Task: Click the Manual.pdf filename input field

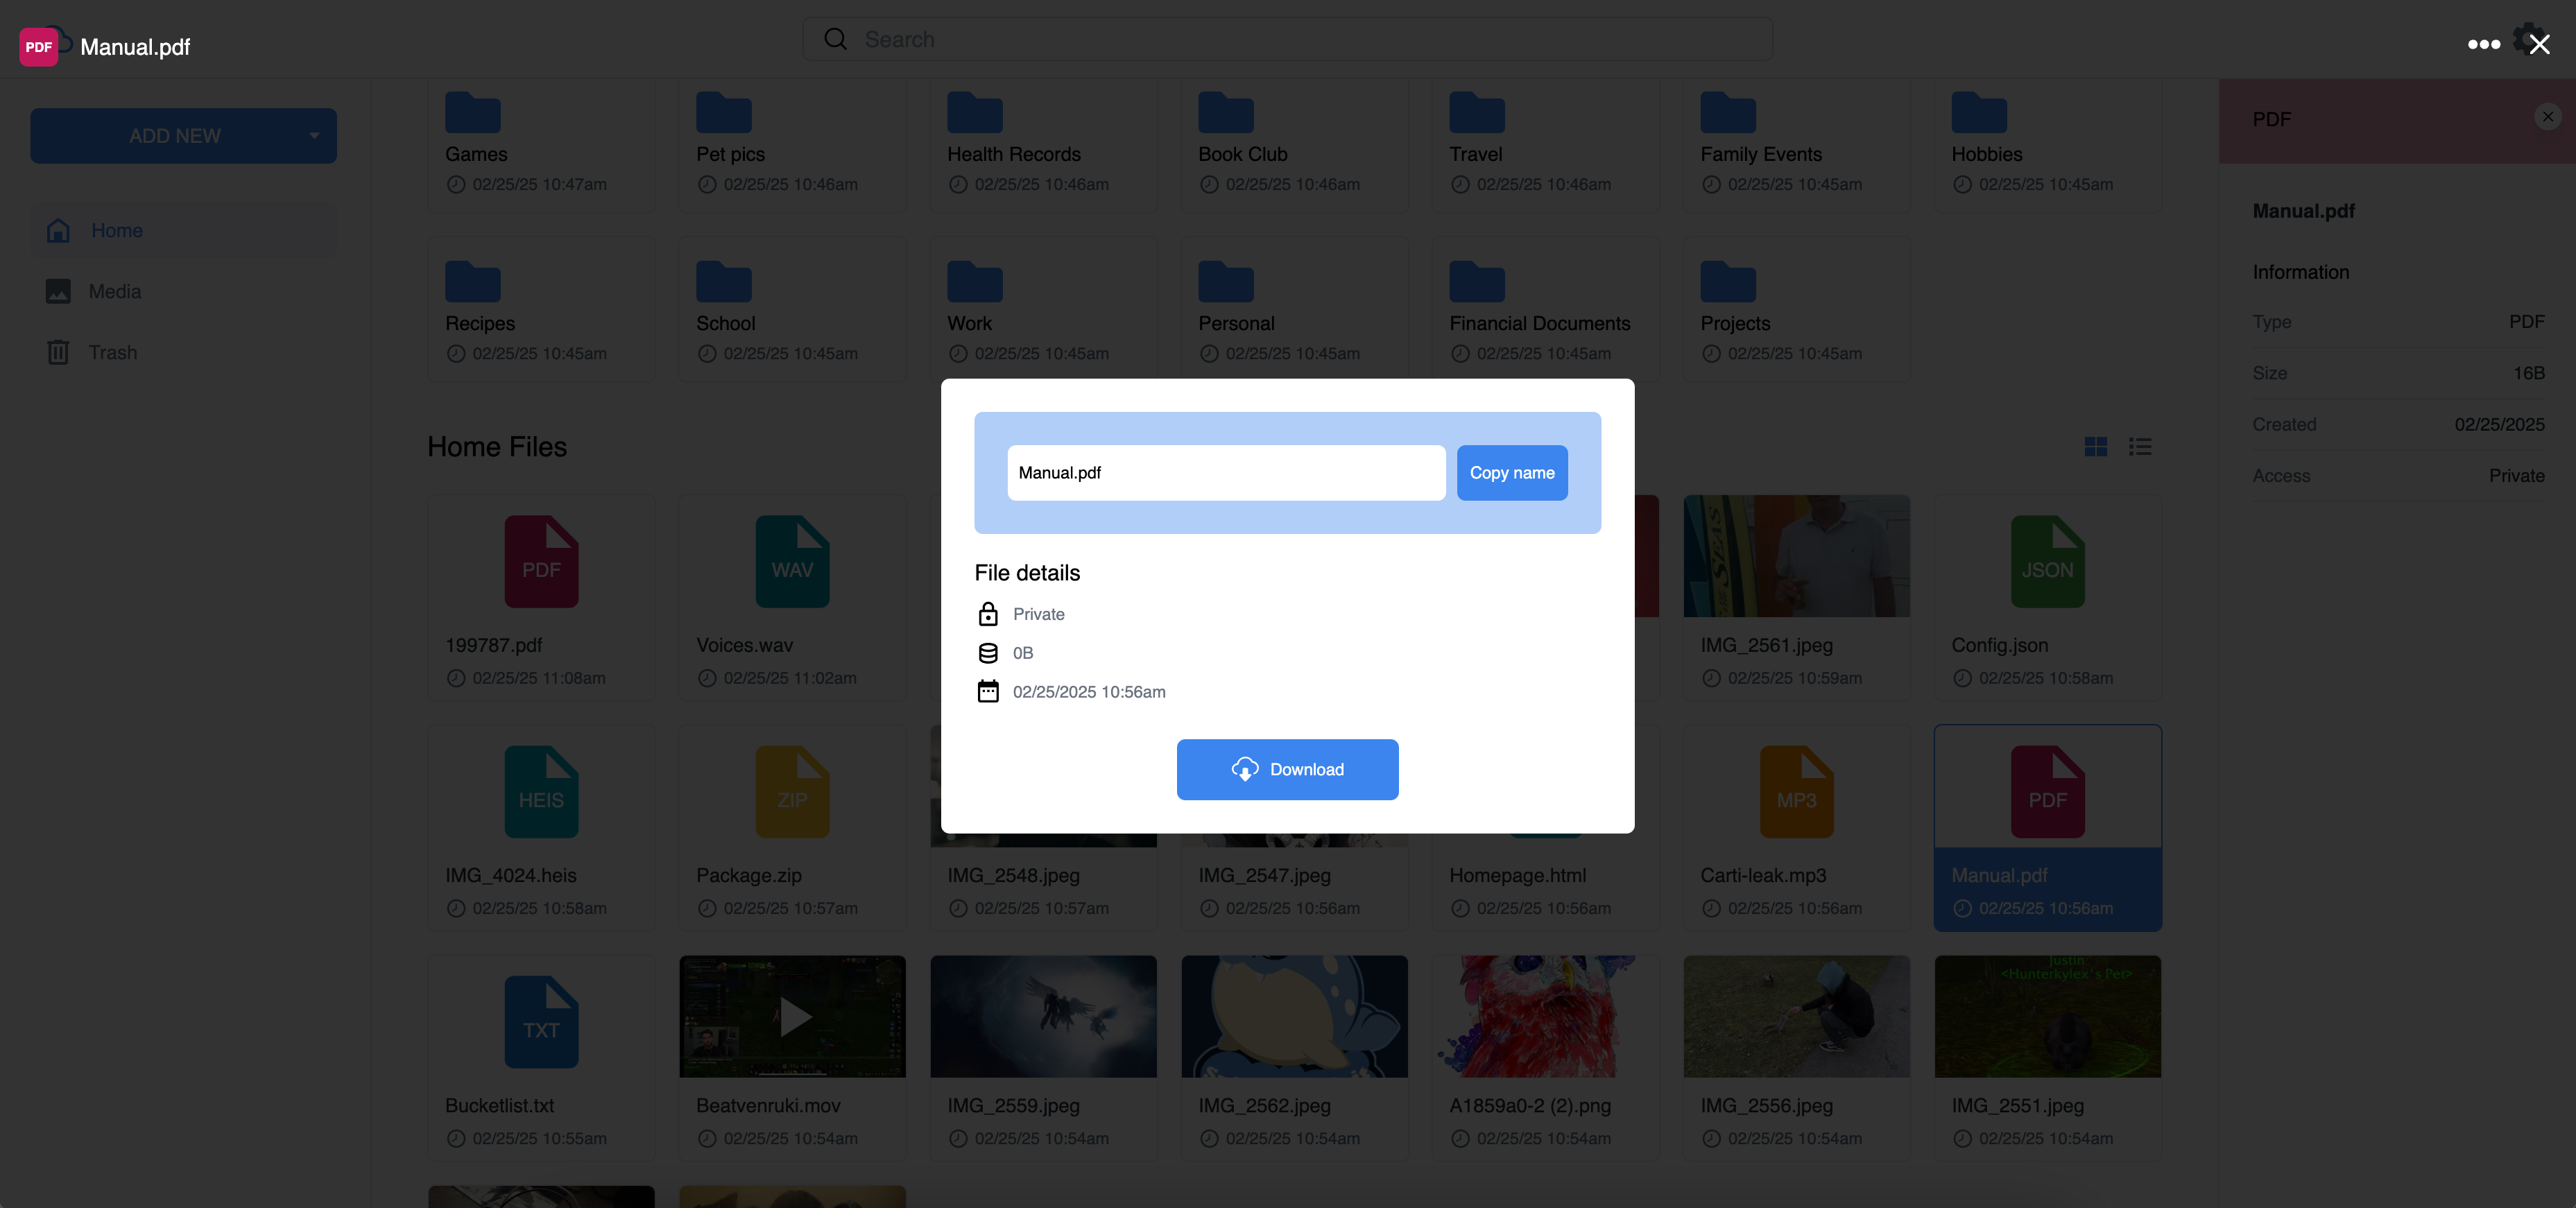Action: pos(1225,472)
